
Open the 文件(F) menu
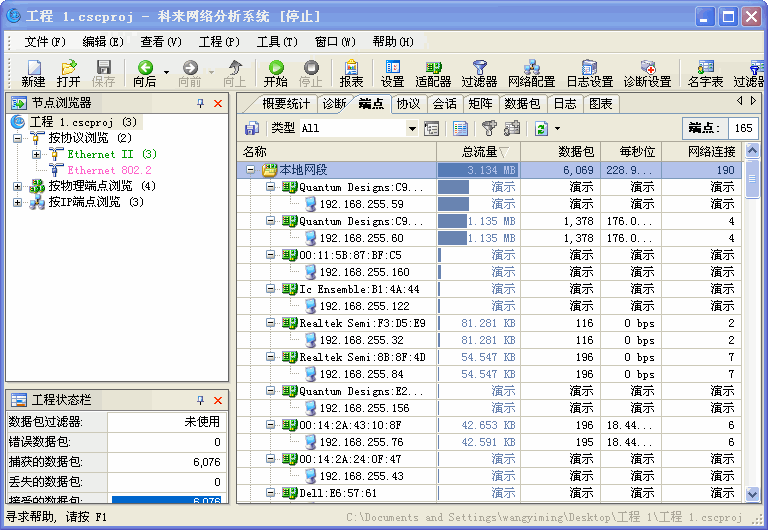tap(45, 42)
